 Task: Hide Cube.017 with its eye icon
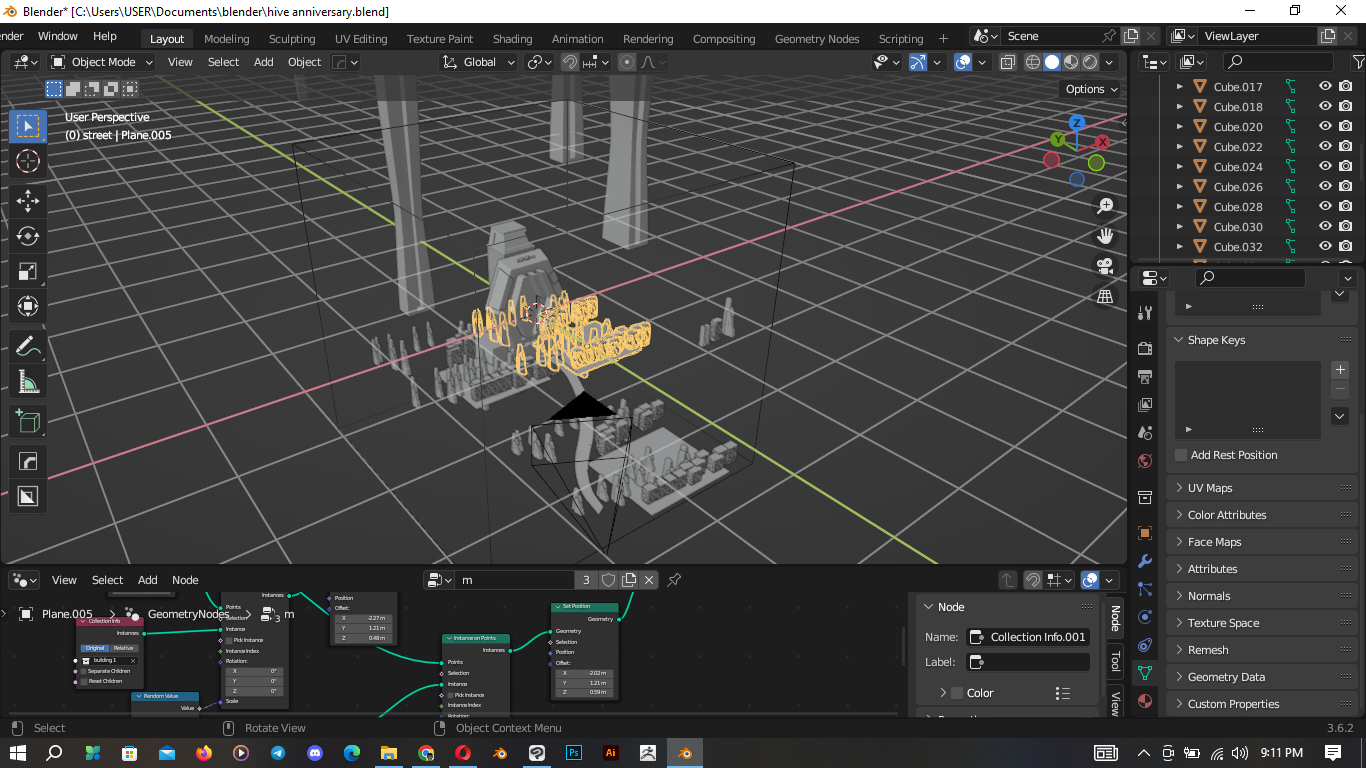point(1325,87)
